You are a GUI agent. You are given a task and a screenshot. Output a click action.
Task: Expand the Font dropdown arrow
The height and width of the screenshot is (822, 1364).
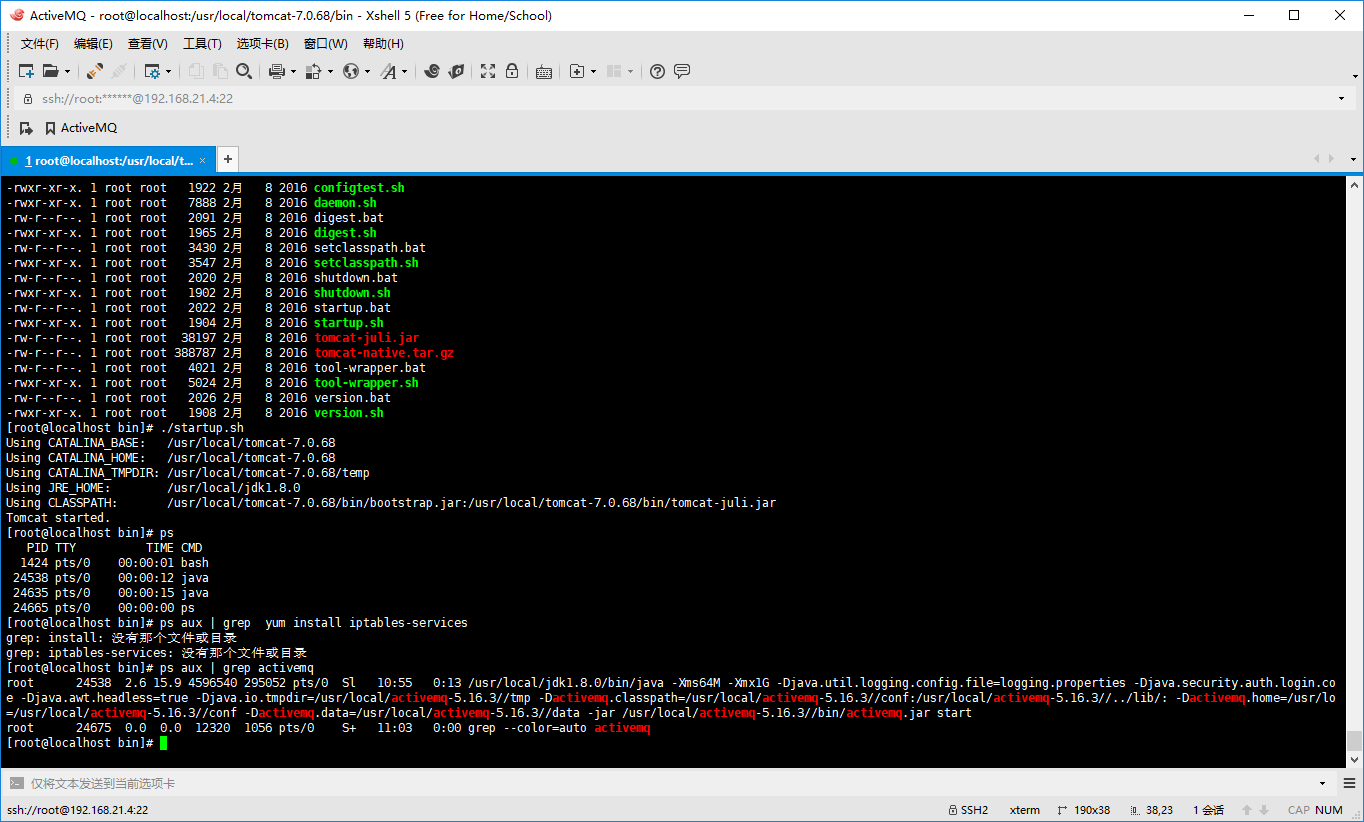pos(404,71)
